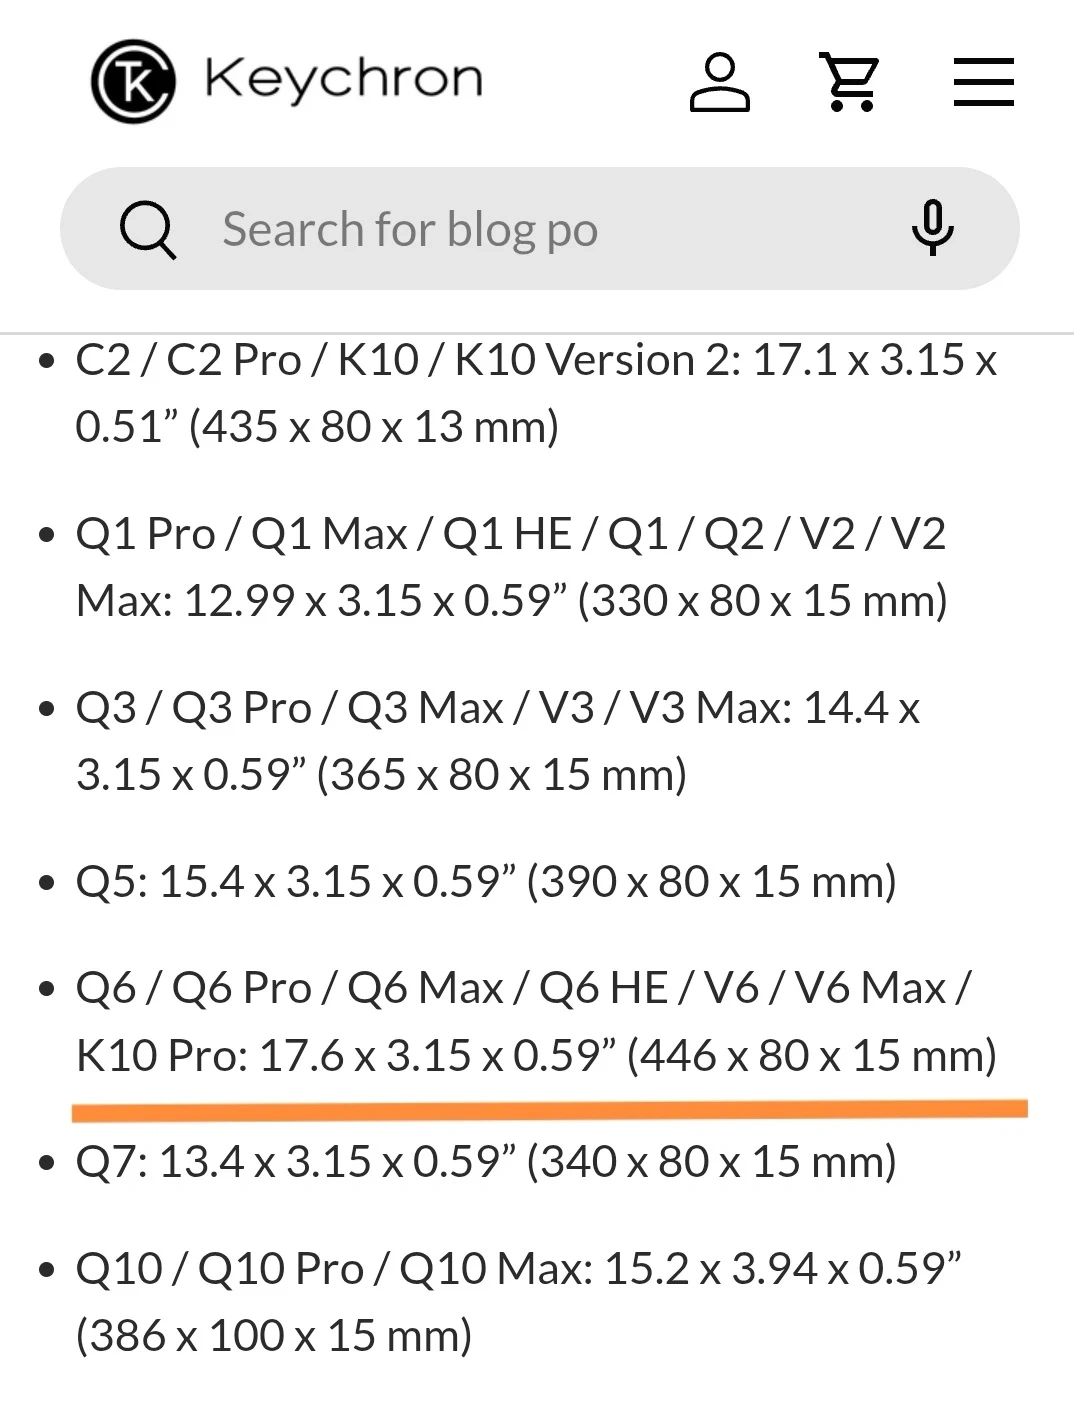This screenshot has height=1418, width=1074.
Task: Open the account profile icon
Action: [719, 82]
